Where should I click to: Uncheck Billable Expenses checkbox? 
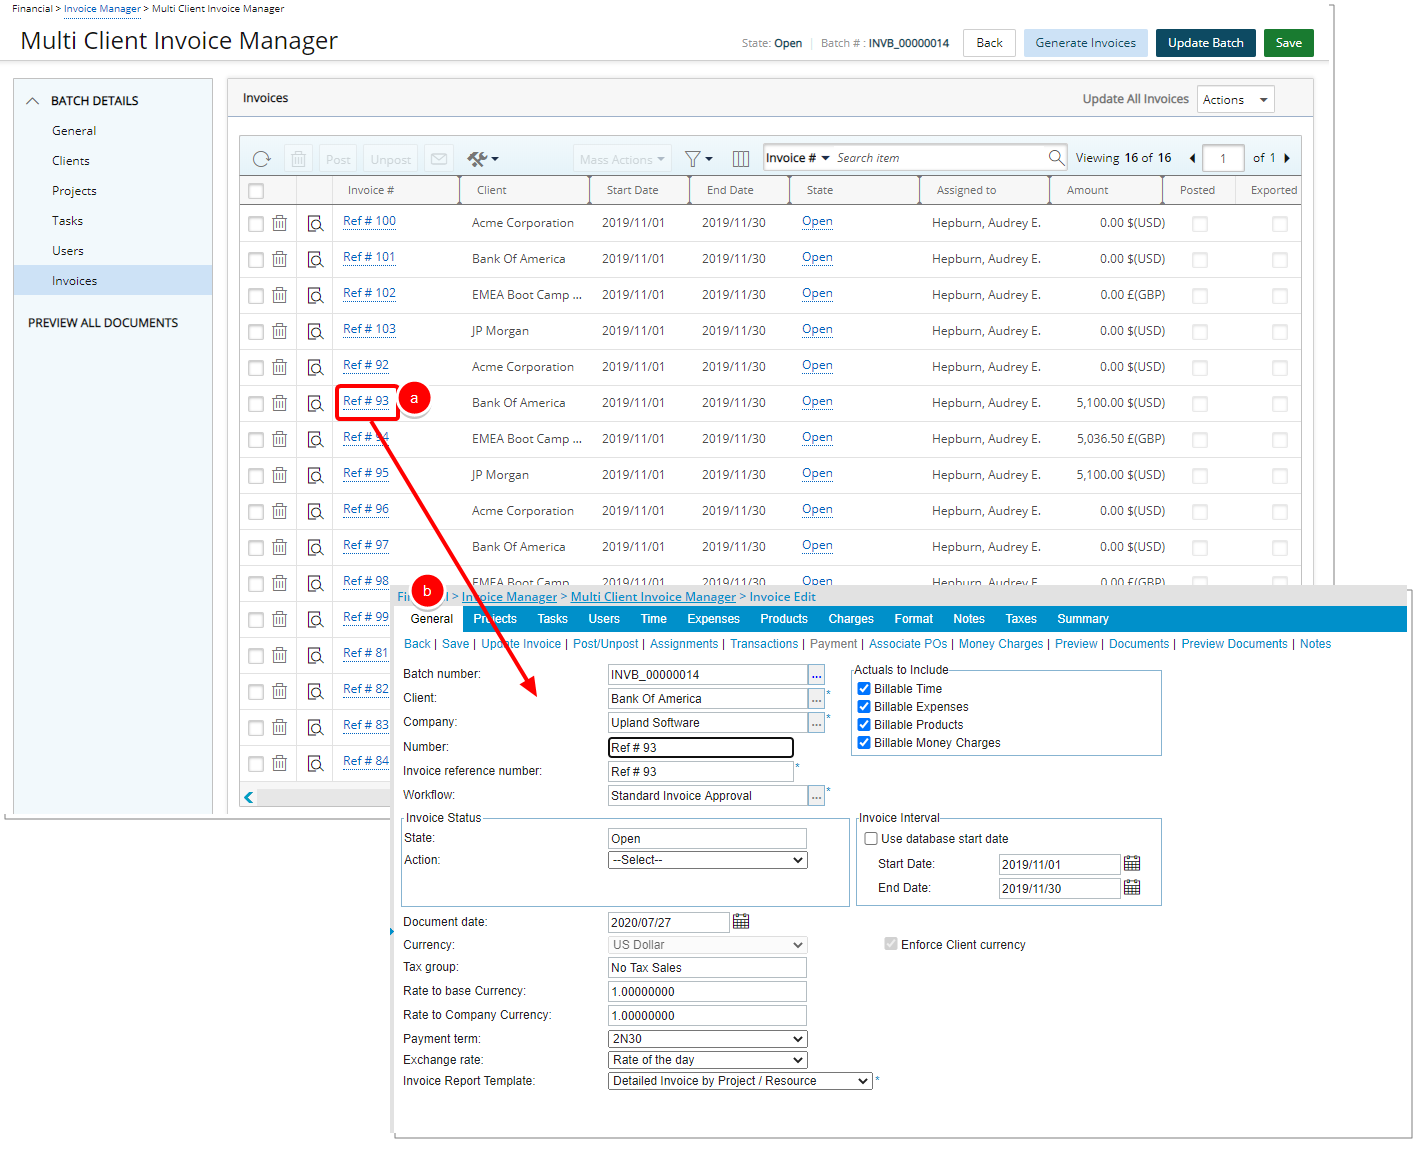pyautogui.click(x=864, y=707)
